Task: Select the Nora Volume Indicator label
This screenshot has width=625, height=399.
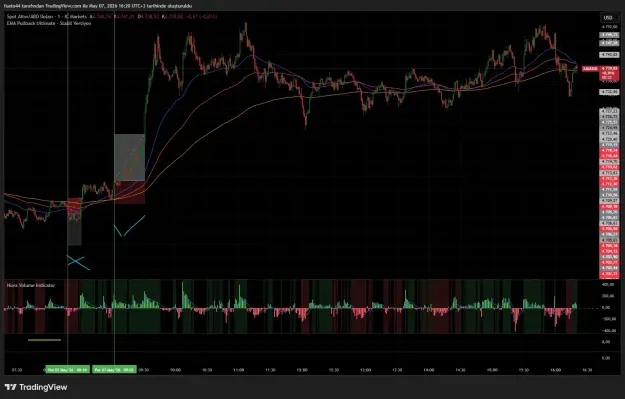Action: pyautogui.click(x=31, y=285)
